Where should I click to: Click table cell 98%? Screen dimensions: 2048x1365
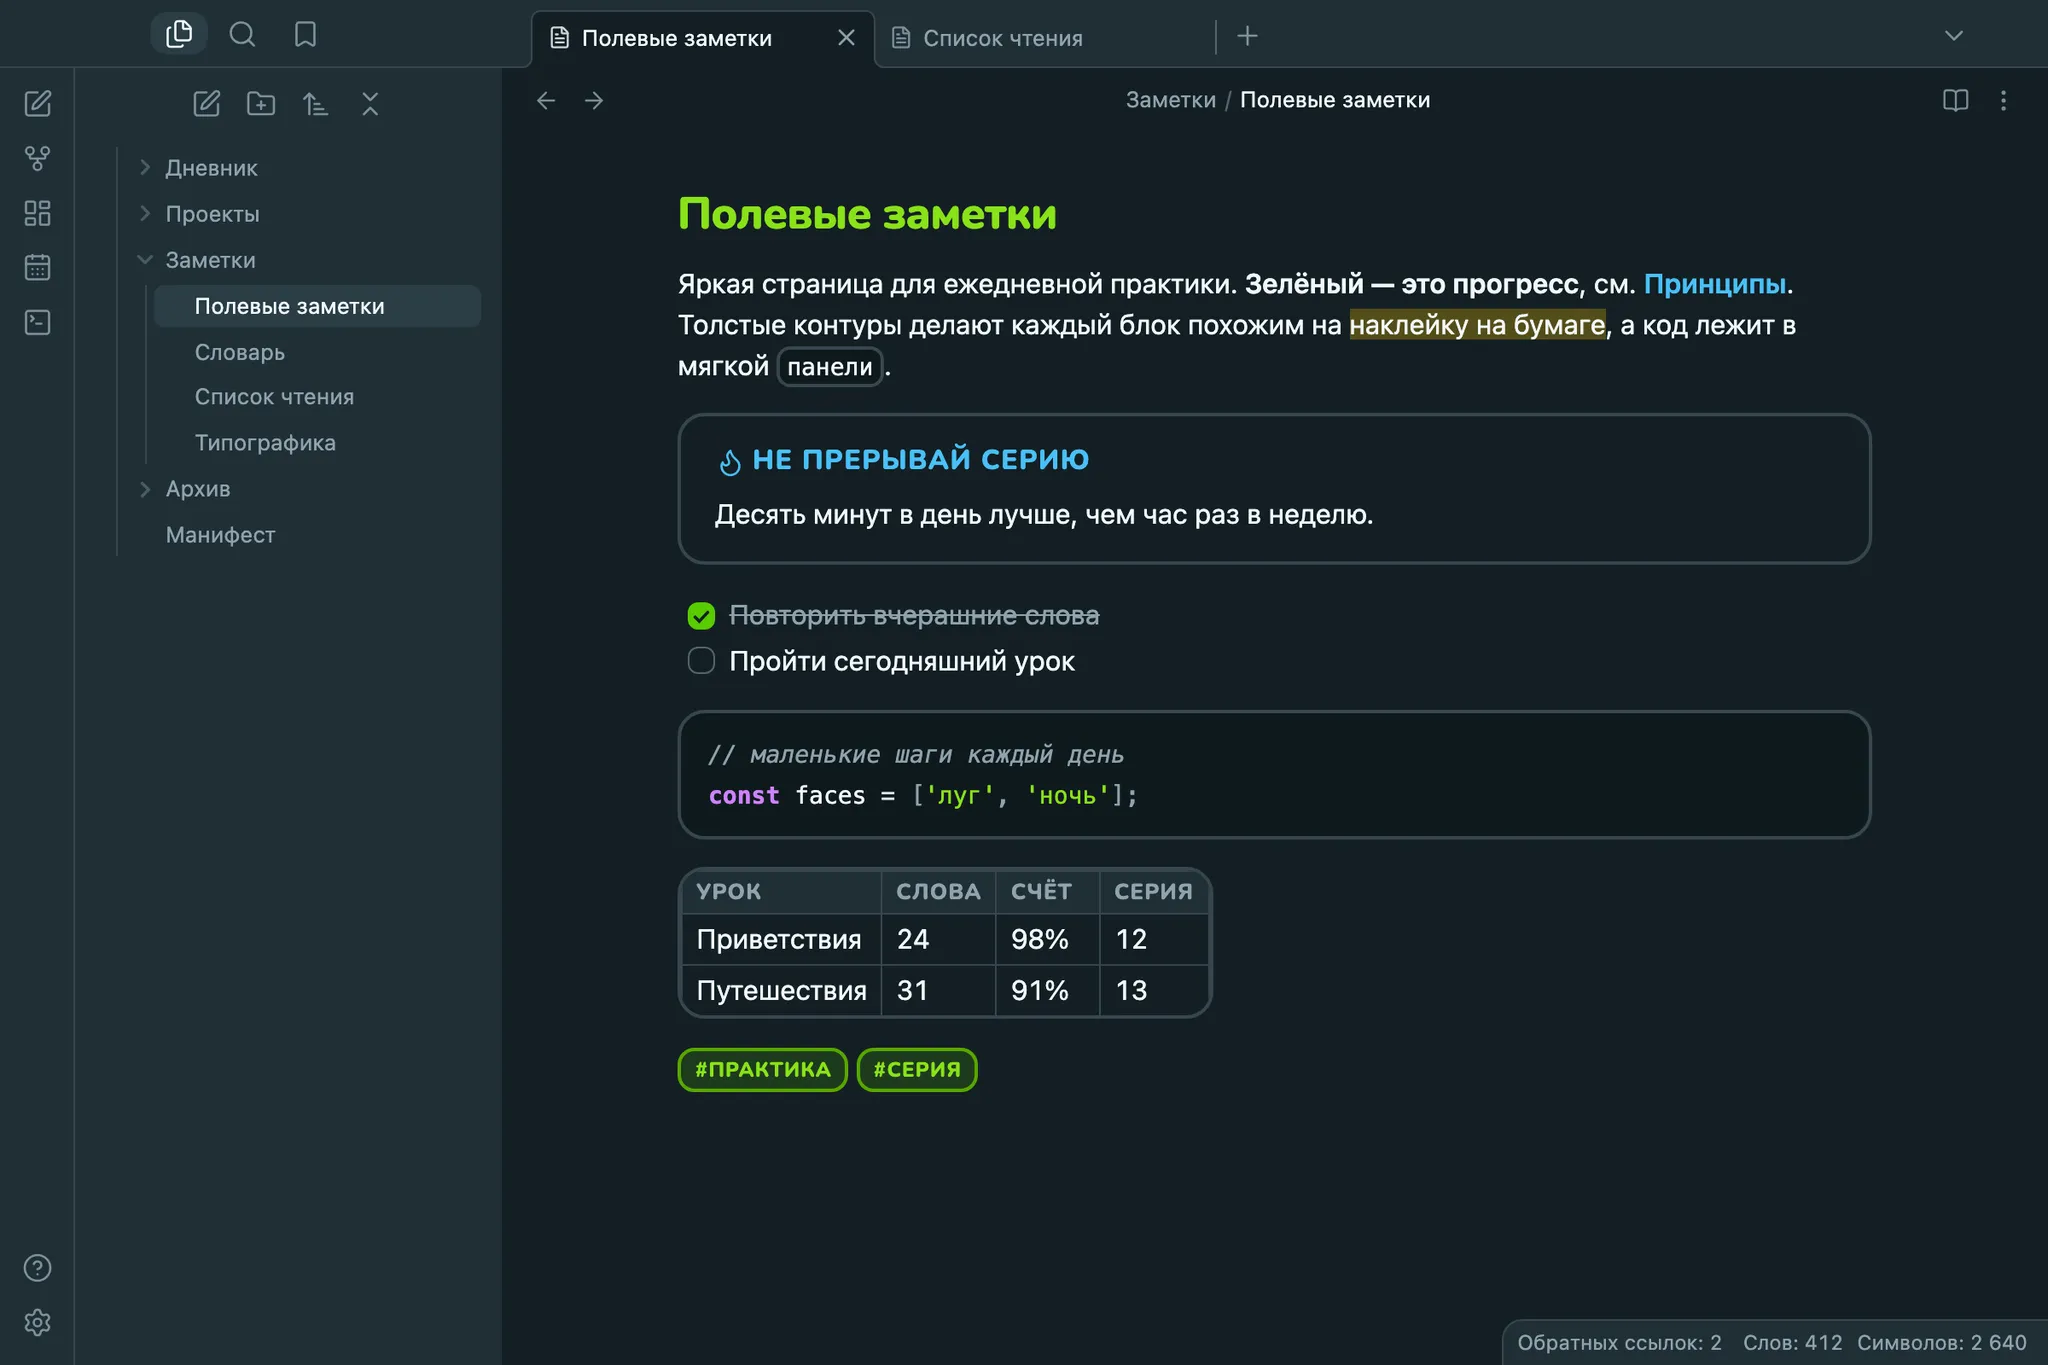[1047, 940]
